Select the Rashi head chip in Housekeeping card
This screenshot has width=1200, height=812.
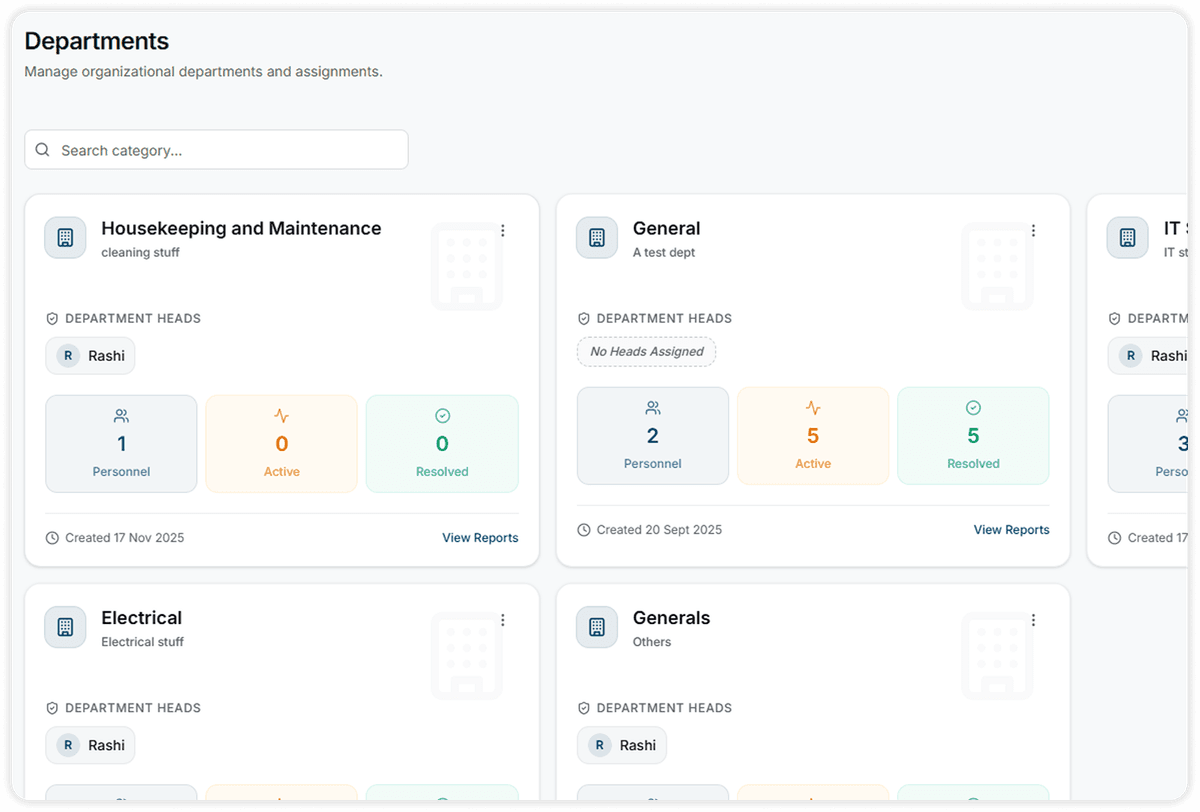(90, 356)
